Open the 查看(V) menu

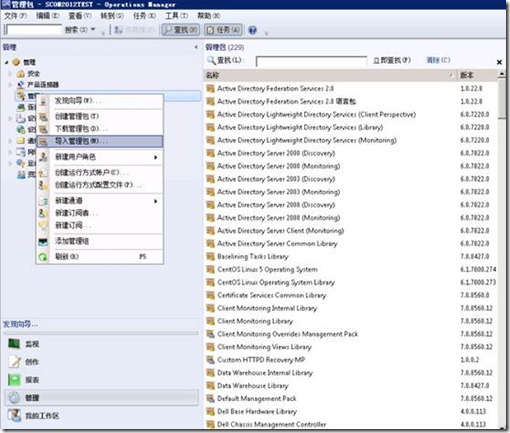click(80, 16)
